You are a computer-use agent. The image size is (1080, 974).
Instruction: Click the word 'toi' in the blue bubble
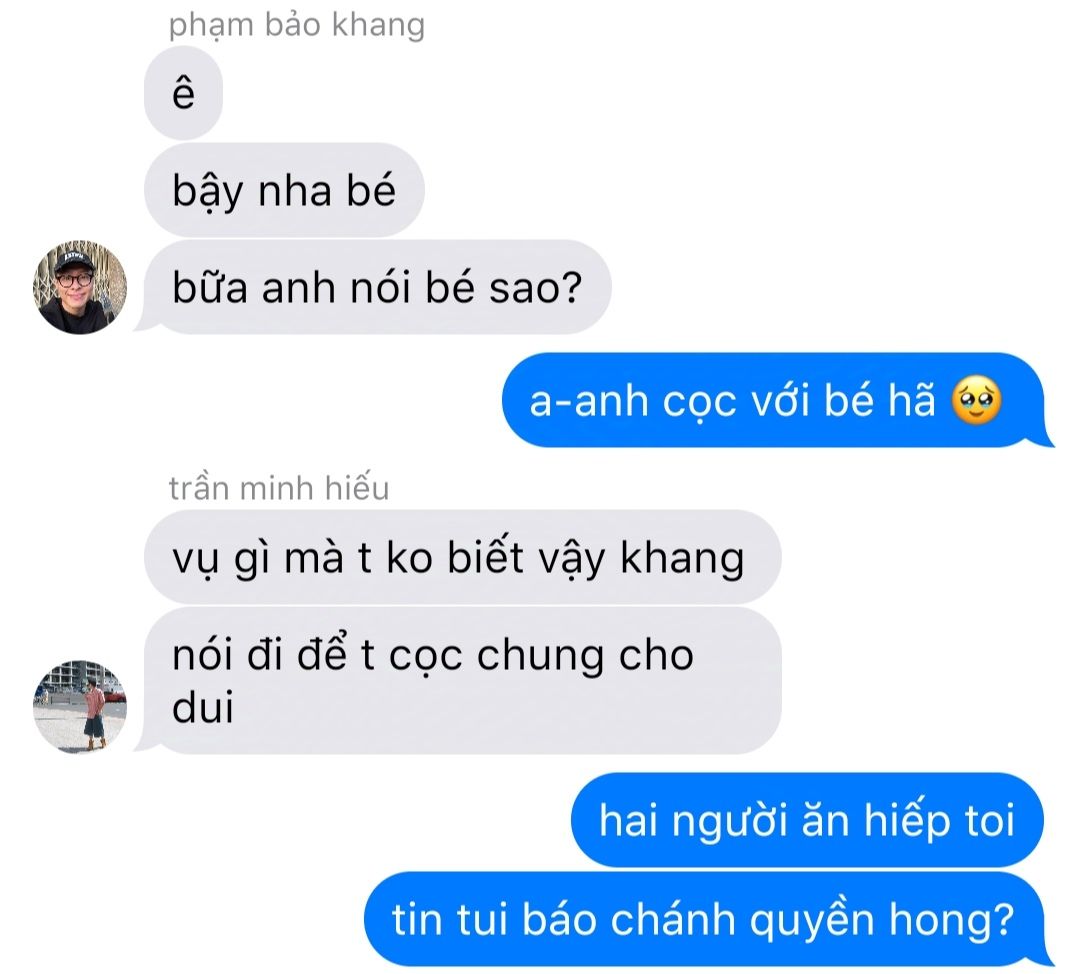pyautogui.click(x=990, y=820)
